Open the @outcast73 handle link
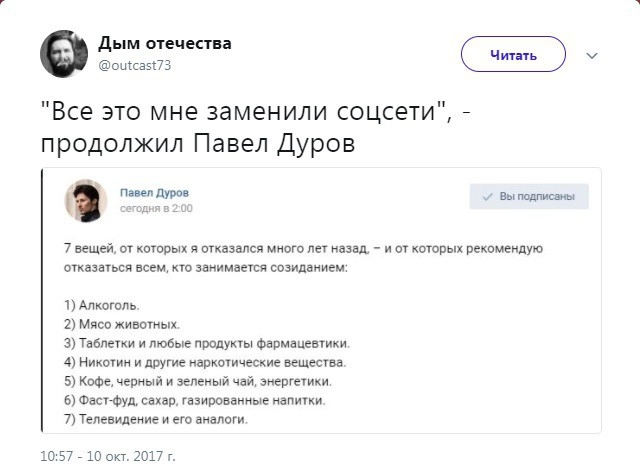 [135, 65]
